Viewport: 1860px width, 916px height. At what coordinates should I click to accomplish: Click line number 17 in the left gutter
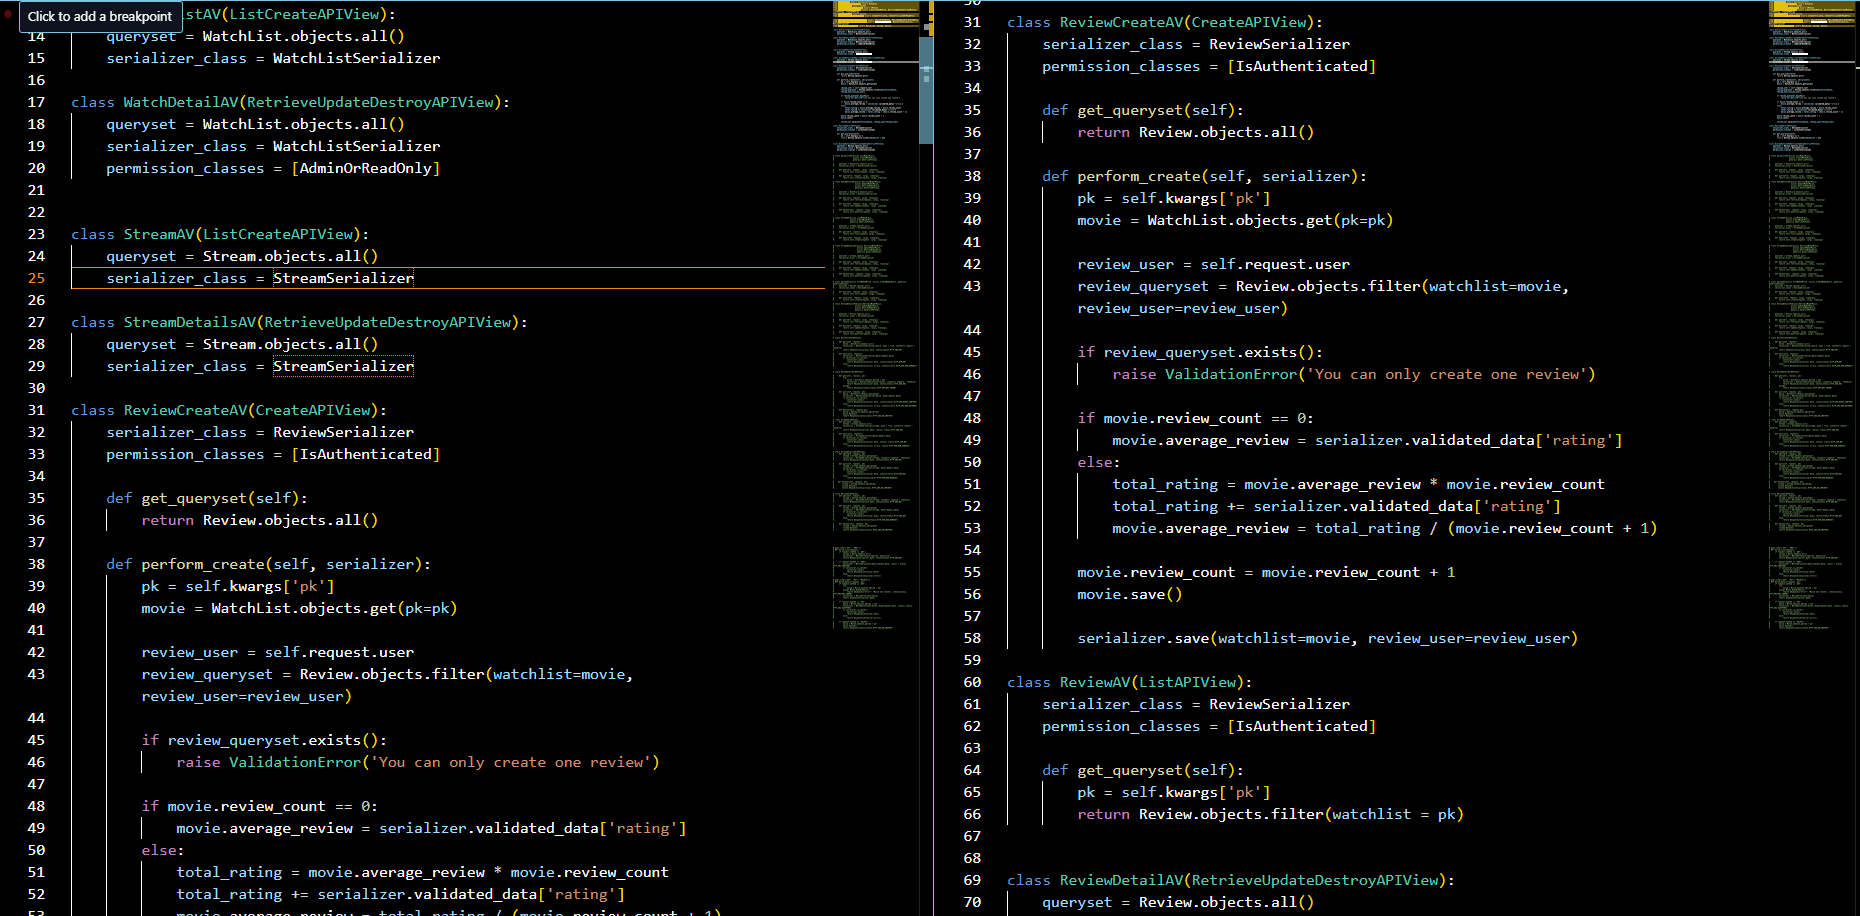tap(36, 102)
